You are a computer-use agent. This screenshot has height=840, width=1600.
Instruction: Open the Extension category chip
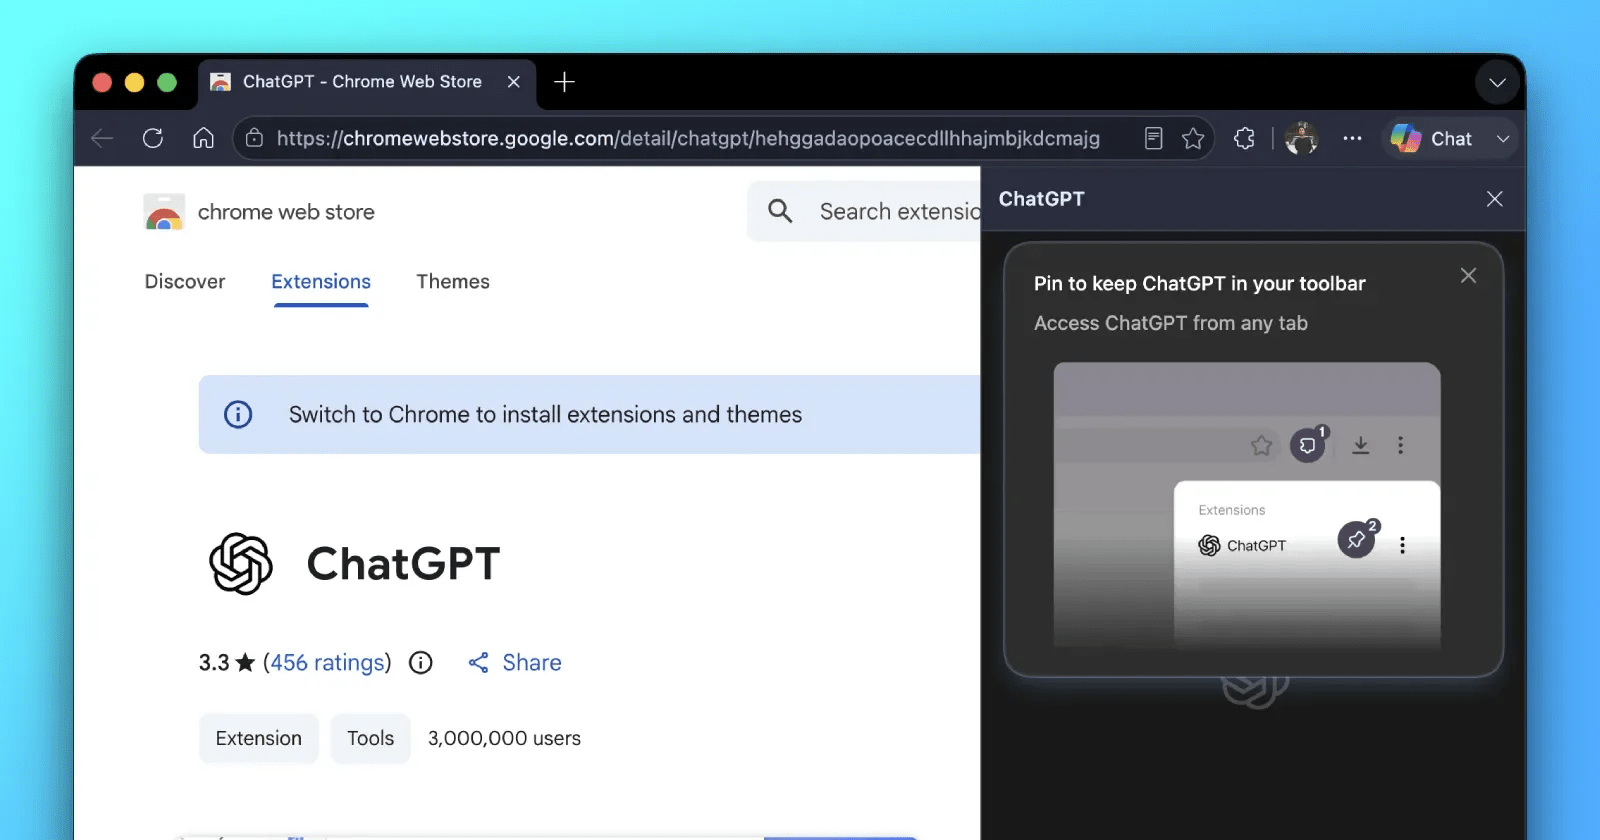(259, 739)
